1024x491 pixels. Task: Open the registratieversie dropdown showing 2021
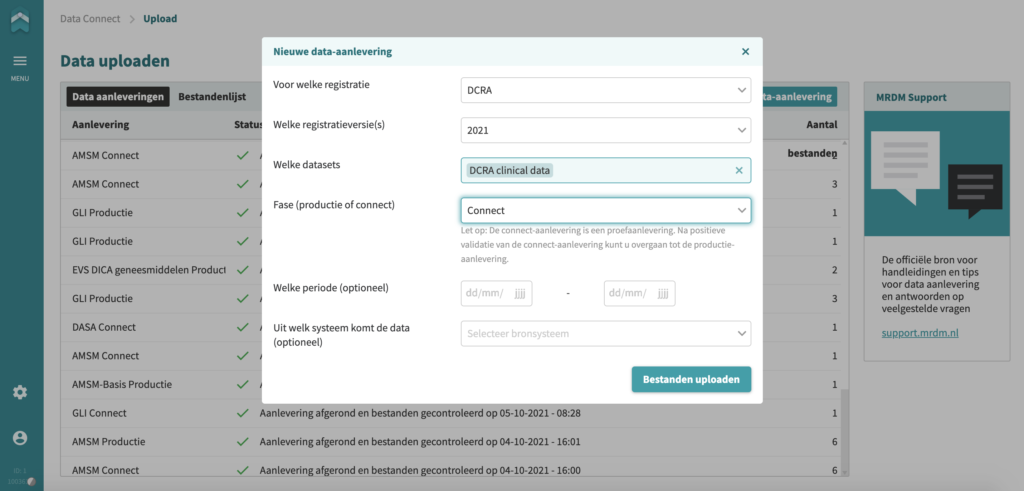tap(605, 130)
